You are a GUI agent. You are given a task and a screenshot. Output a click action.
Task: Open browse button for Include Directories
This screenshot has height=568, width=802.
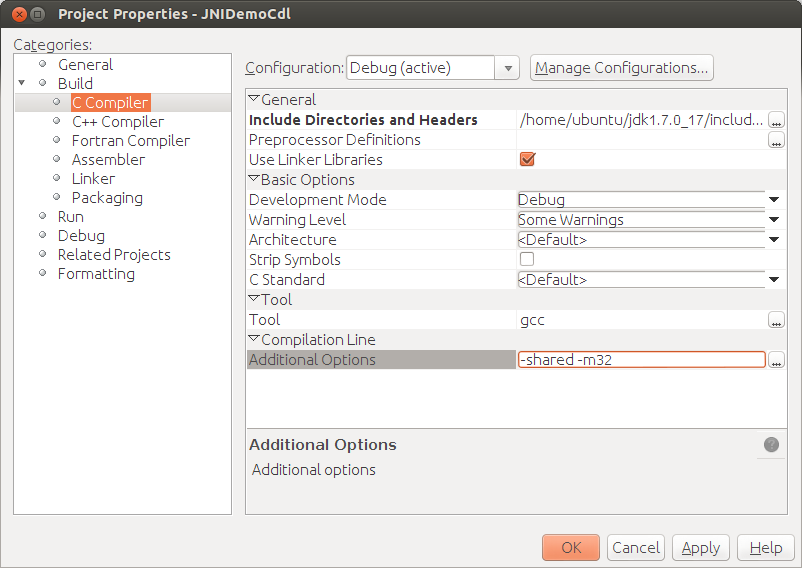click(776, 120)
